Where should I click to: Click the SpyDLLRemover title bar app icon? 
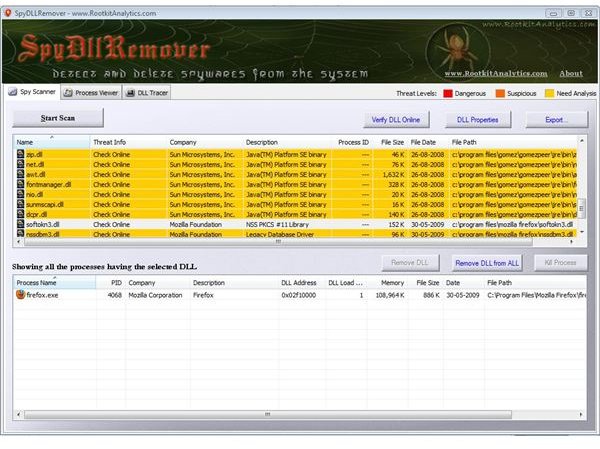click(7, 13)
